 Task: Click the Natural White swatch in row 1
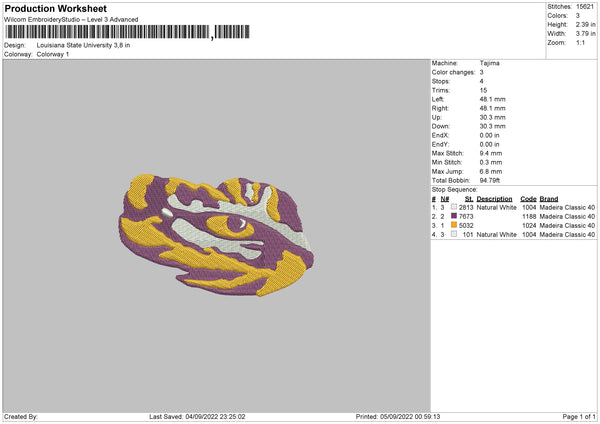454,207
